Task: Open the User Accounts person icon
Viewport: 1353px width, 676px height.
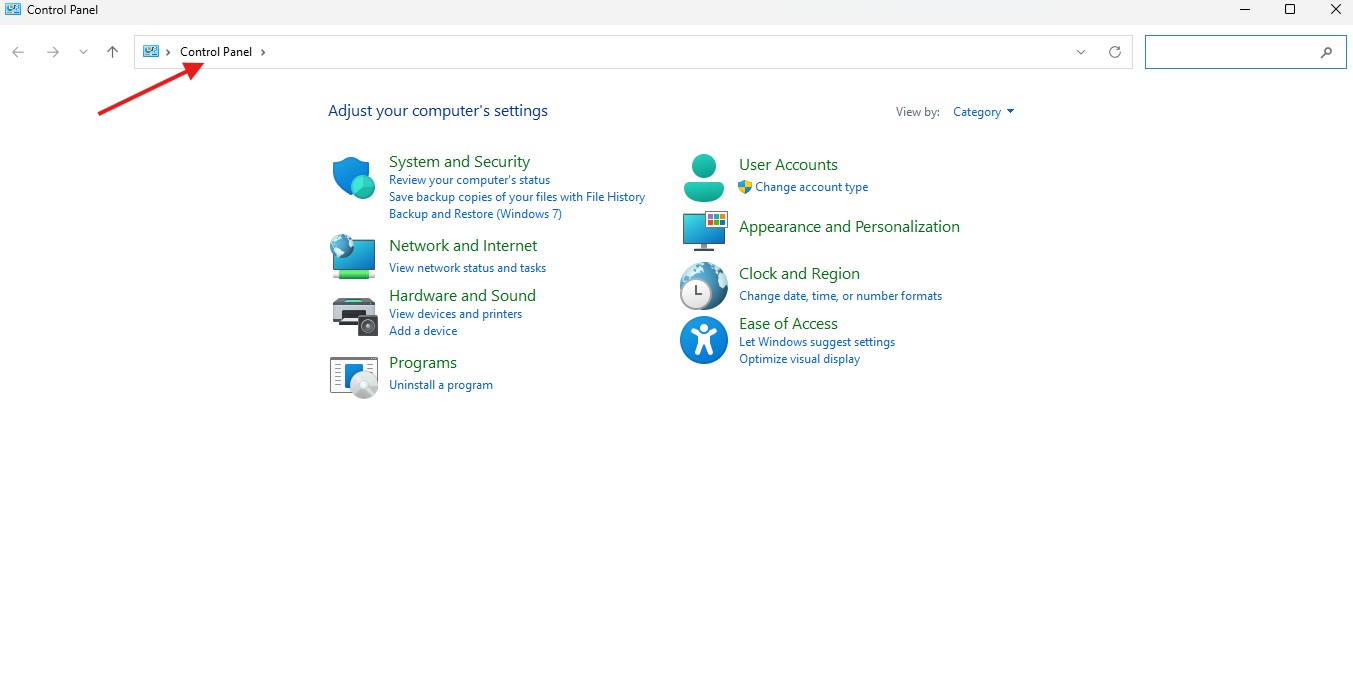Action: click(704, 178)
